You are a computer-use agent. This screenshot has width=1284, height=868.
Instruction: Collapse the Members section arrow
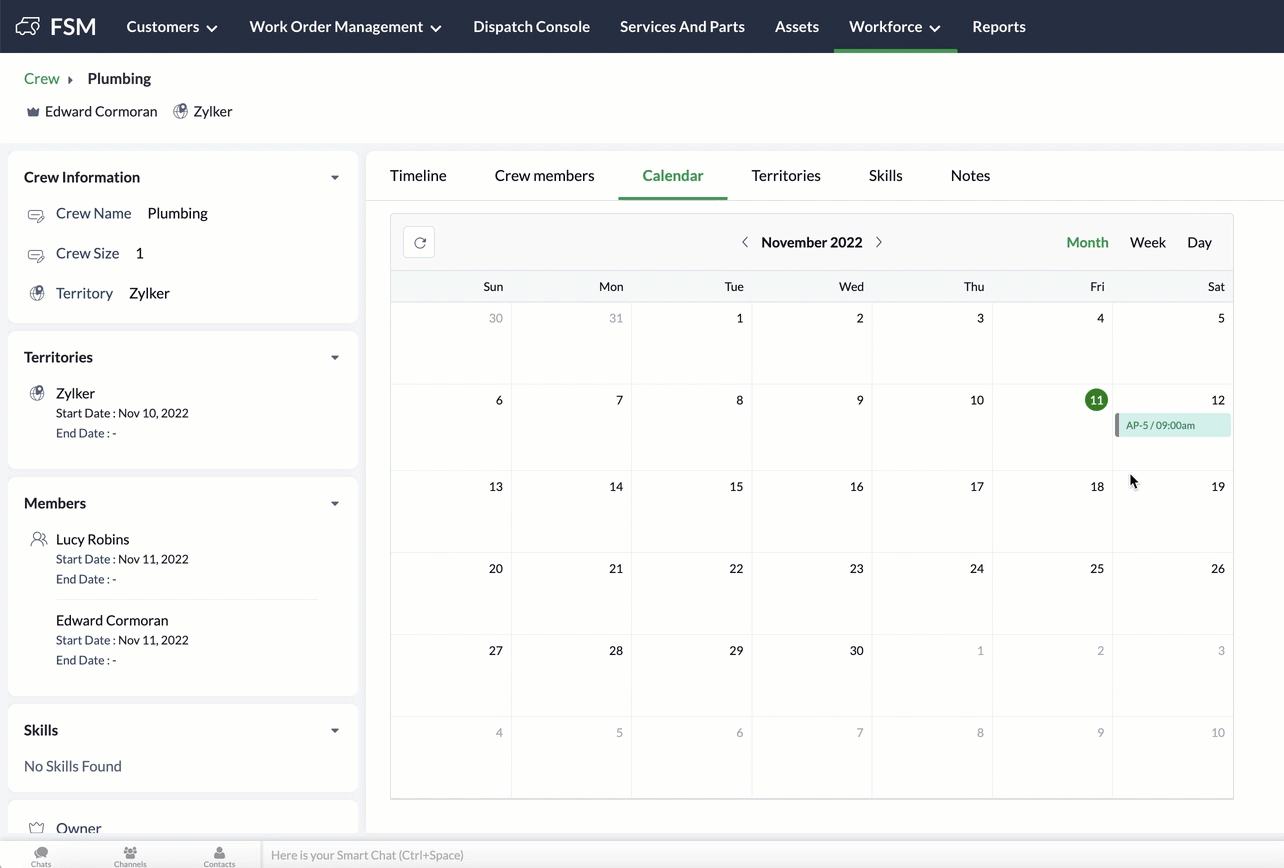335,504
